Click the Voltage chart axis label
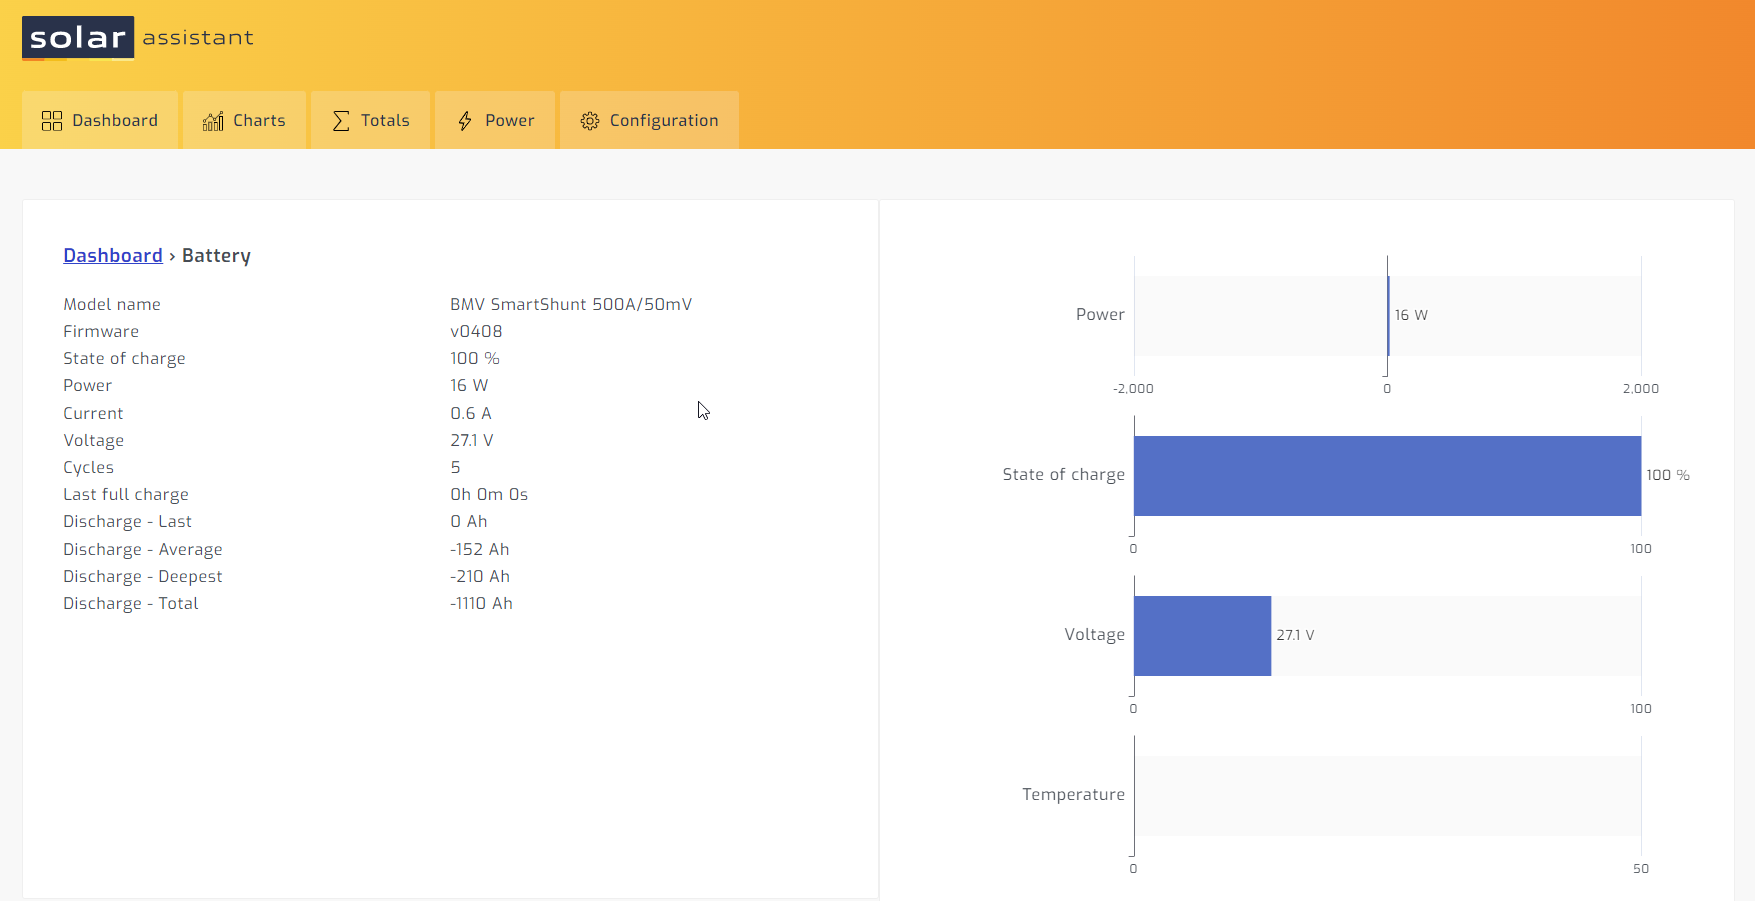 click(x=1095, y=634)
